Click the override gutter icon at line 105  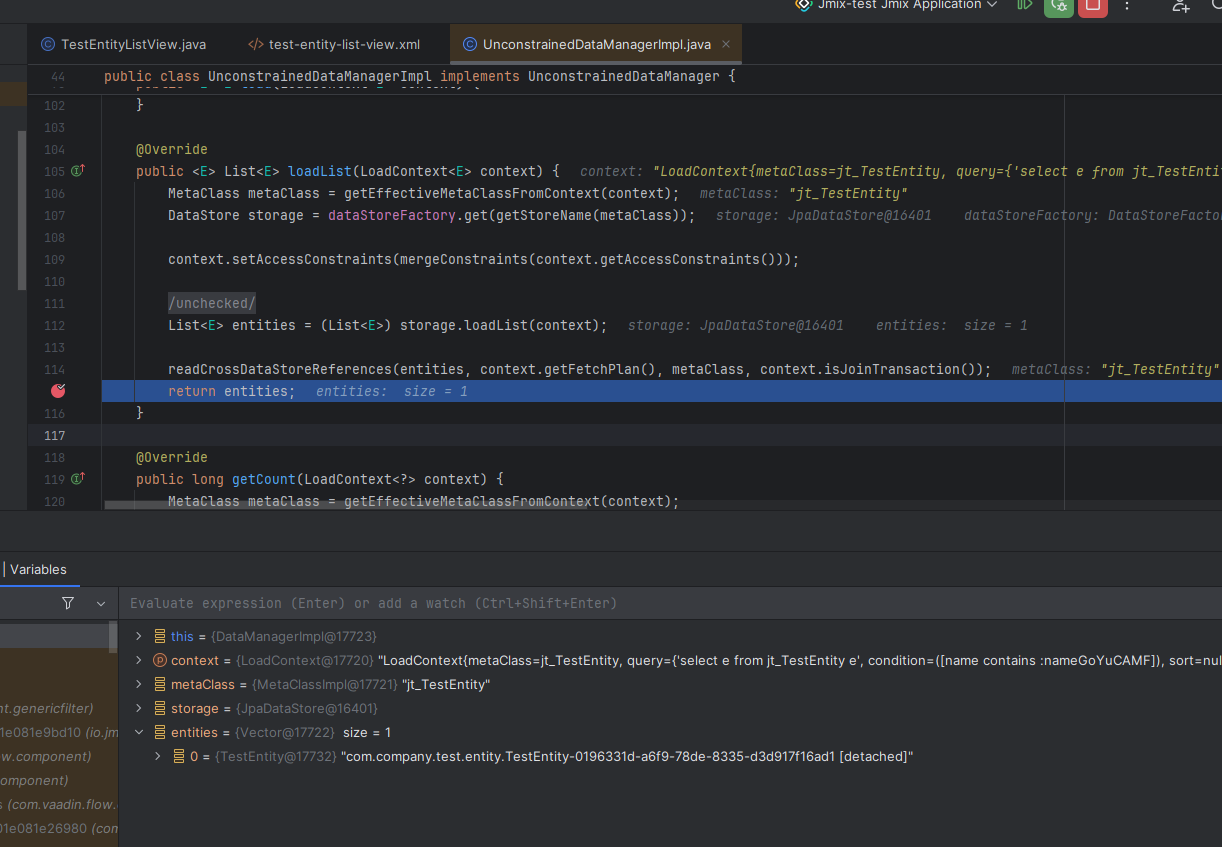point(78,171)
